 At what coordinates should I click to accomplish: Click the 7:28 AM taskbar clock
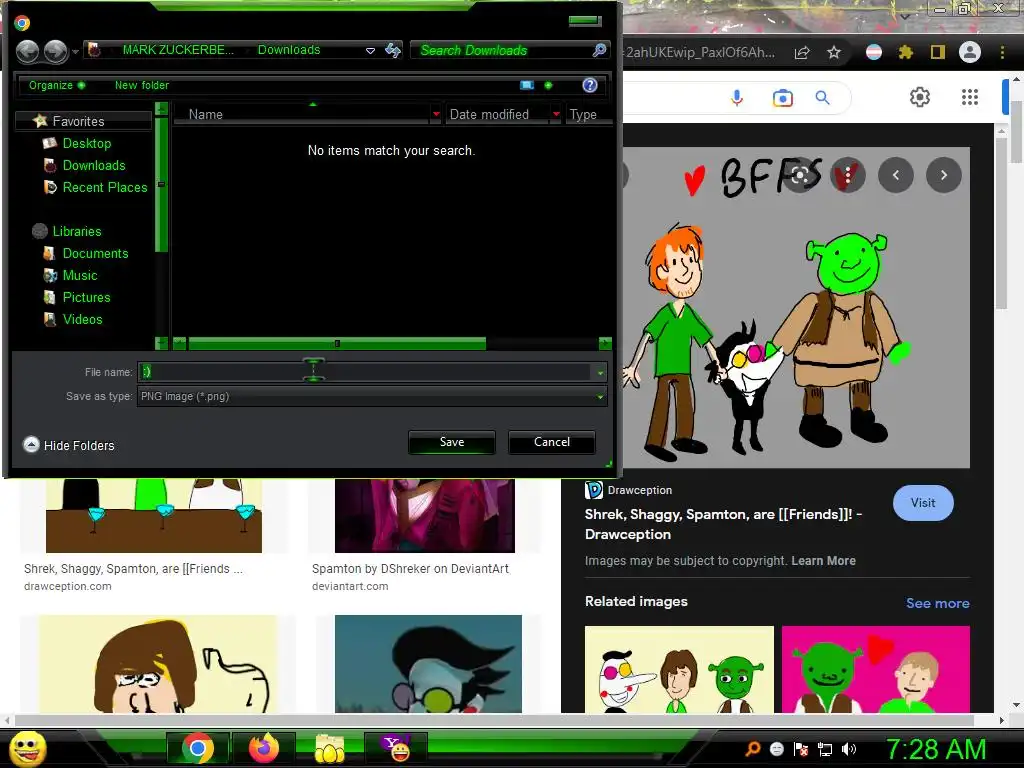click(936, 749)
